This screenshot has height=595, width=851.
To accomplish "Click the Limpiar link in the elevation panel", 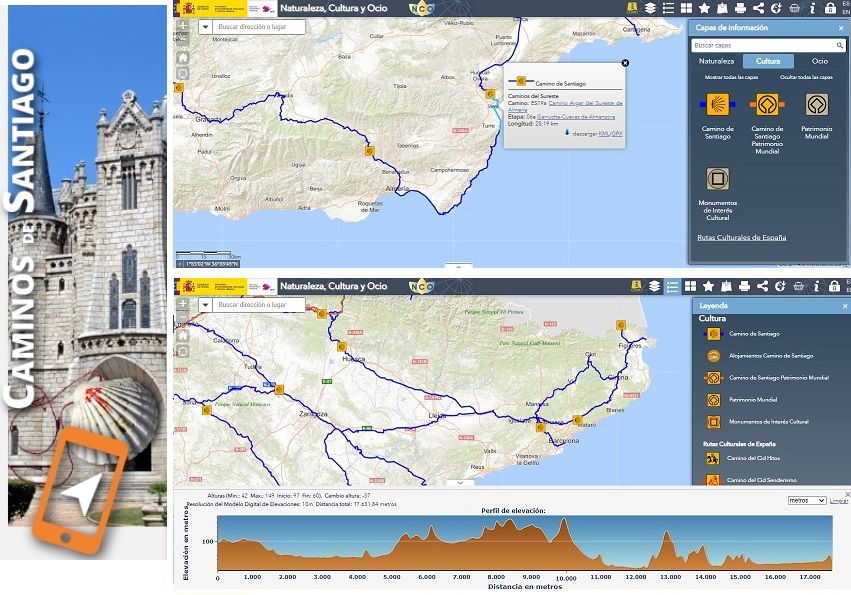I will tap(839, 501).
